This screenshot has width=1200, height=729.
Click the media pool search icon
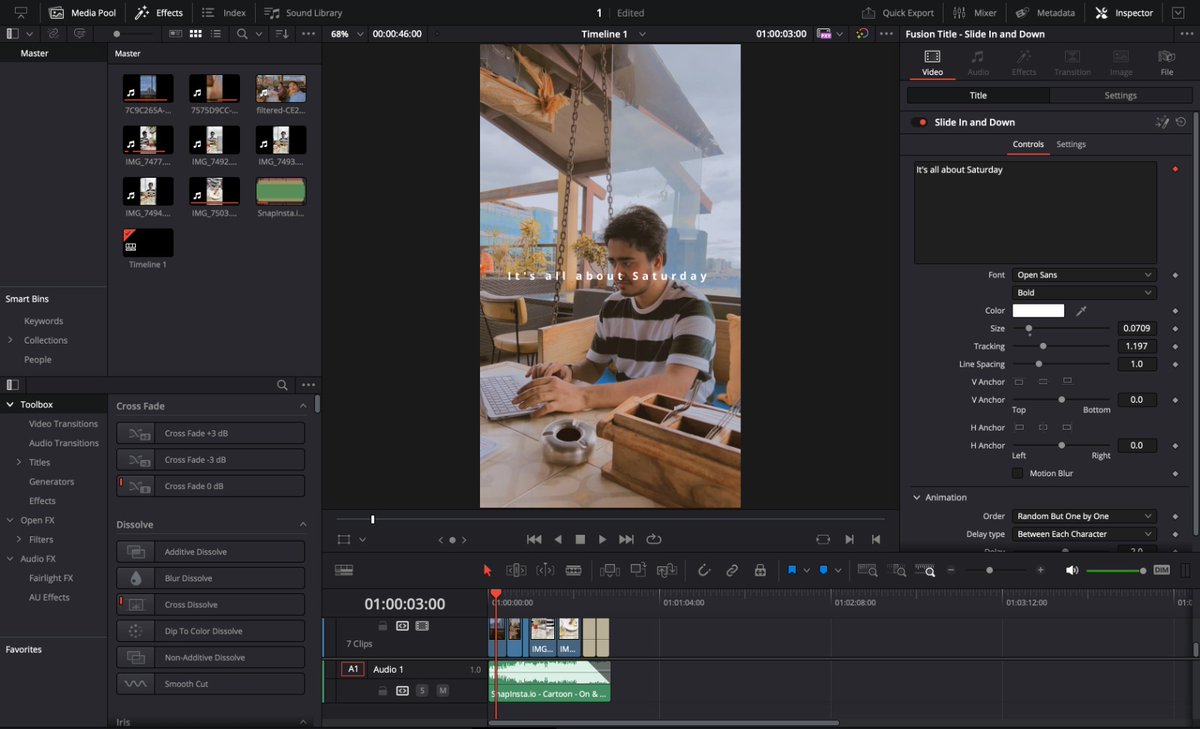coord(242,34)
